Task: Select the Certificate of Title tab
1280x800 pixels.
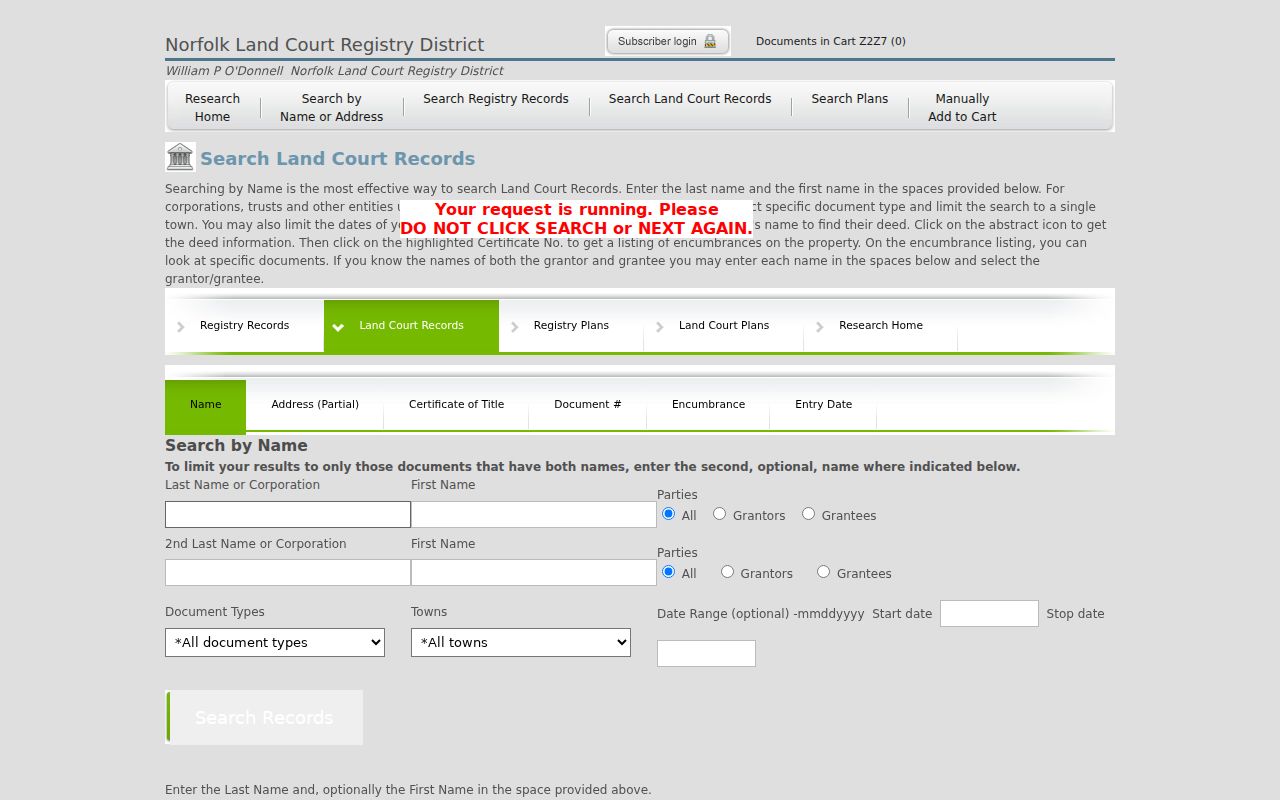Action: click(456, 405)
